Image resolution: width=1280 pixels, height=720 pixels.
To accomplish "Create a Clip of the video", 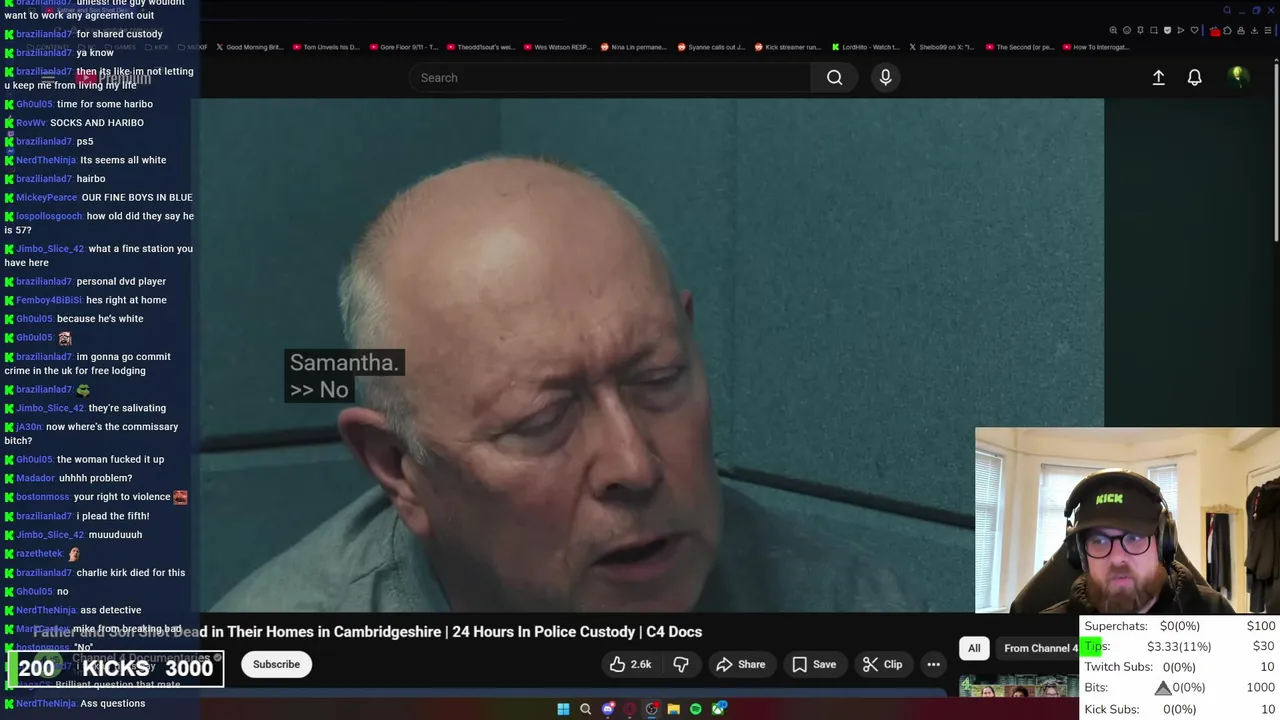I will [x=882, y=664].
